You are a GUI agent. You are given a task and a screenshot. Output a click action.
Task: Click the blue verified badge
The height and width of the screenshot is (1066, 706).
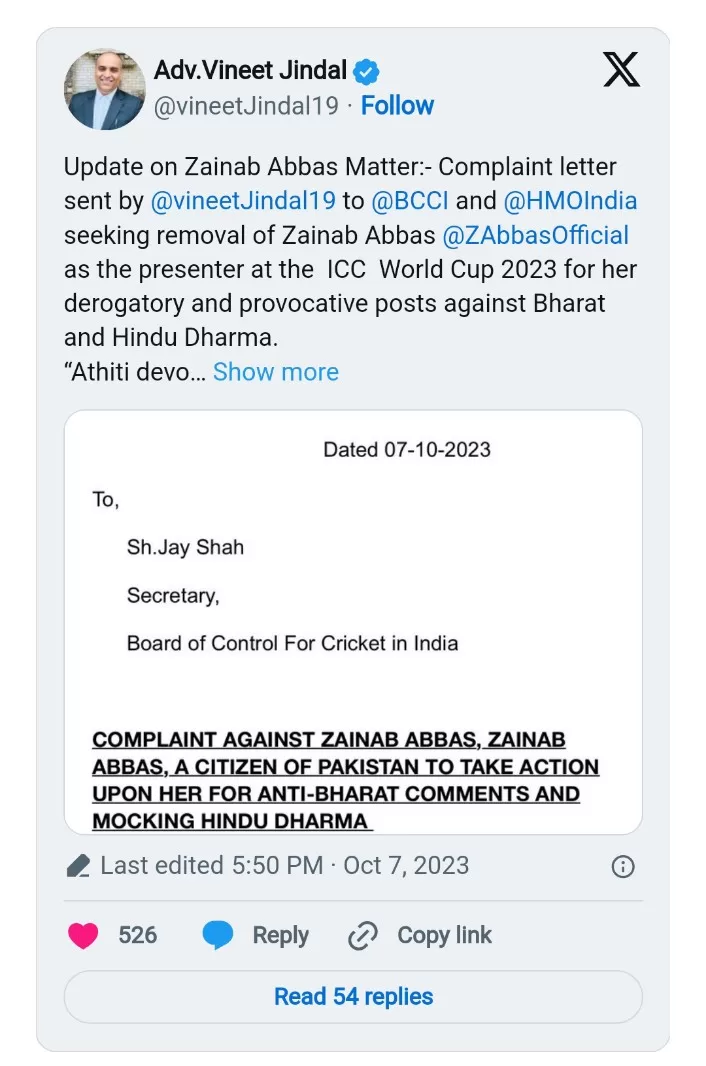367,72
